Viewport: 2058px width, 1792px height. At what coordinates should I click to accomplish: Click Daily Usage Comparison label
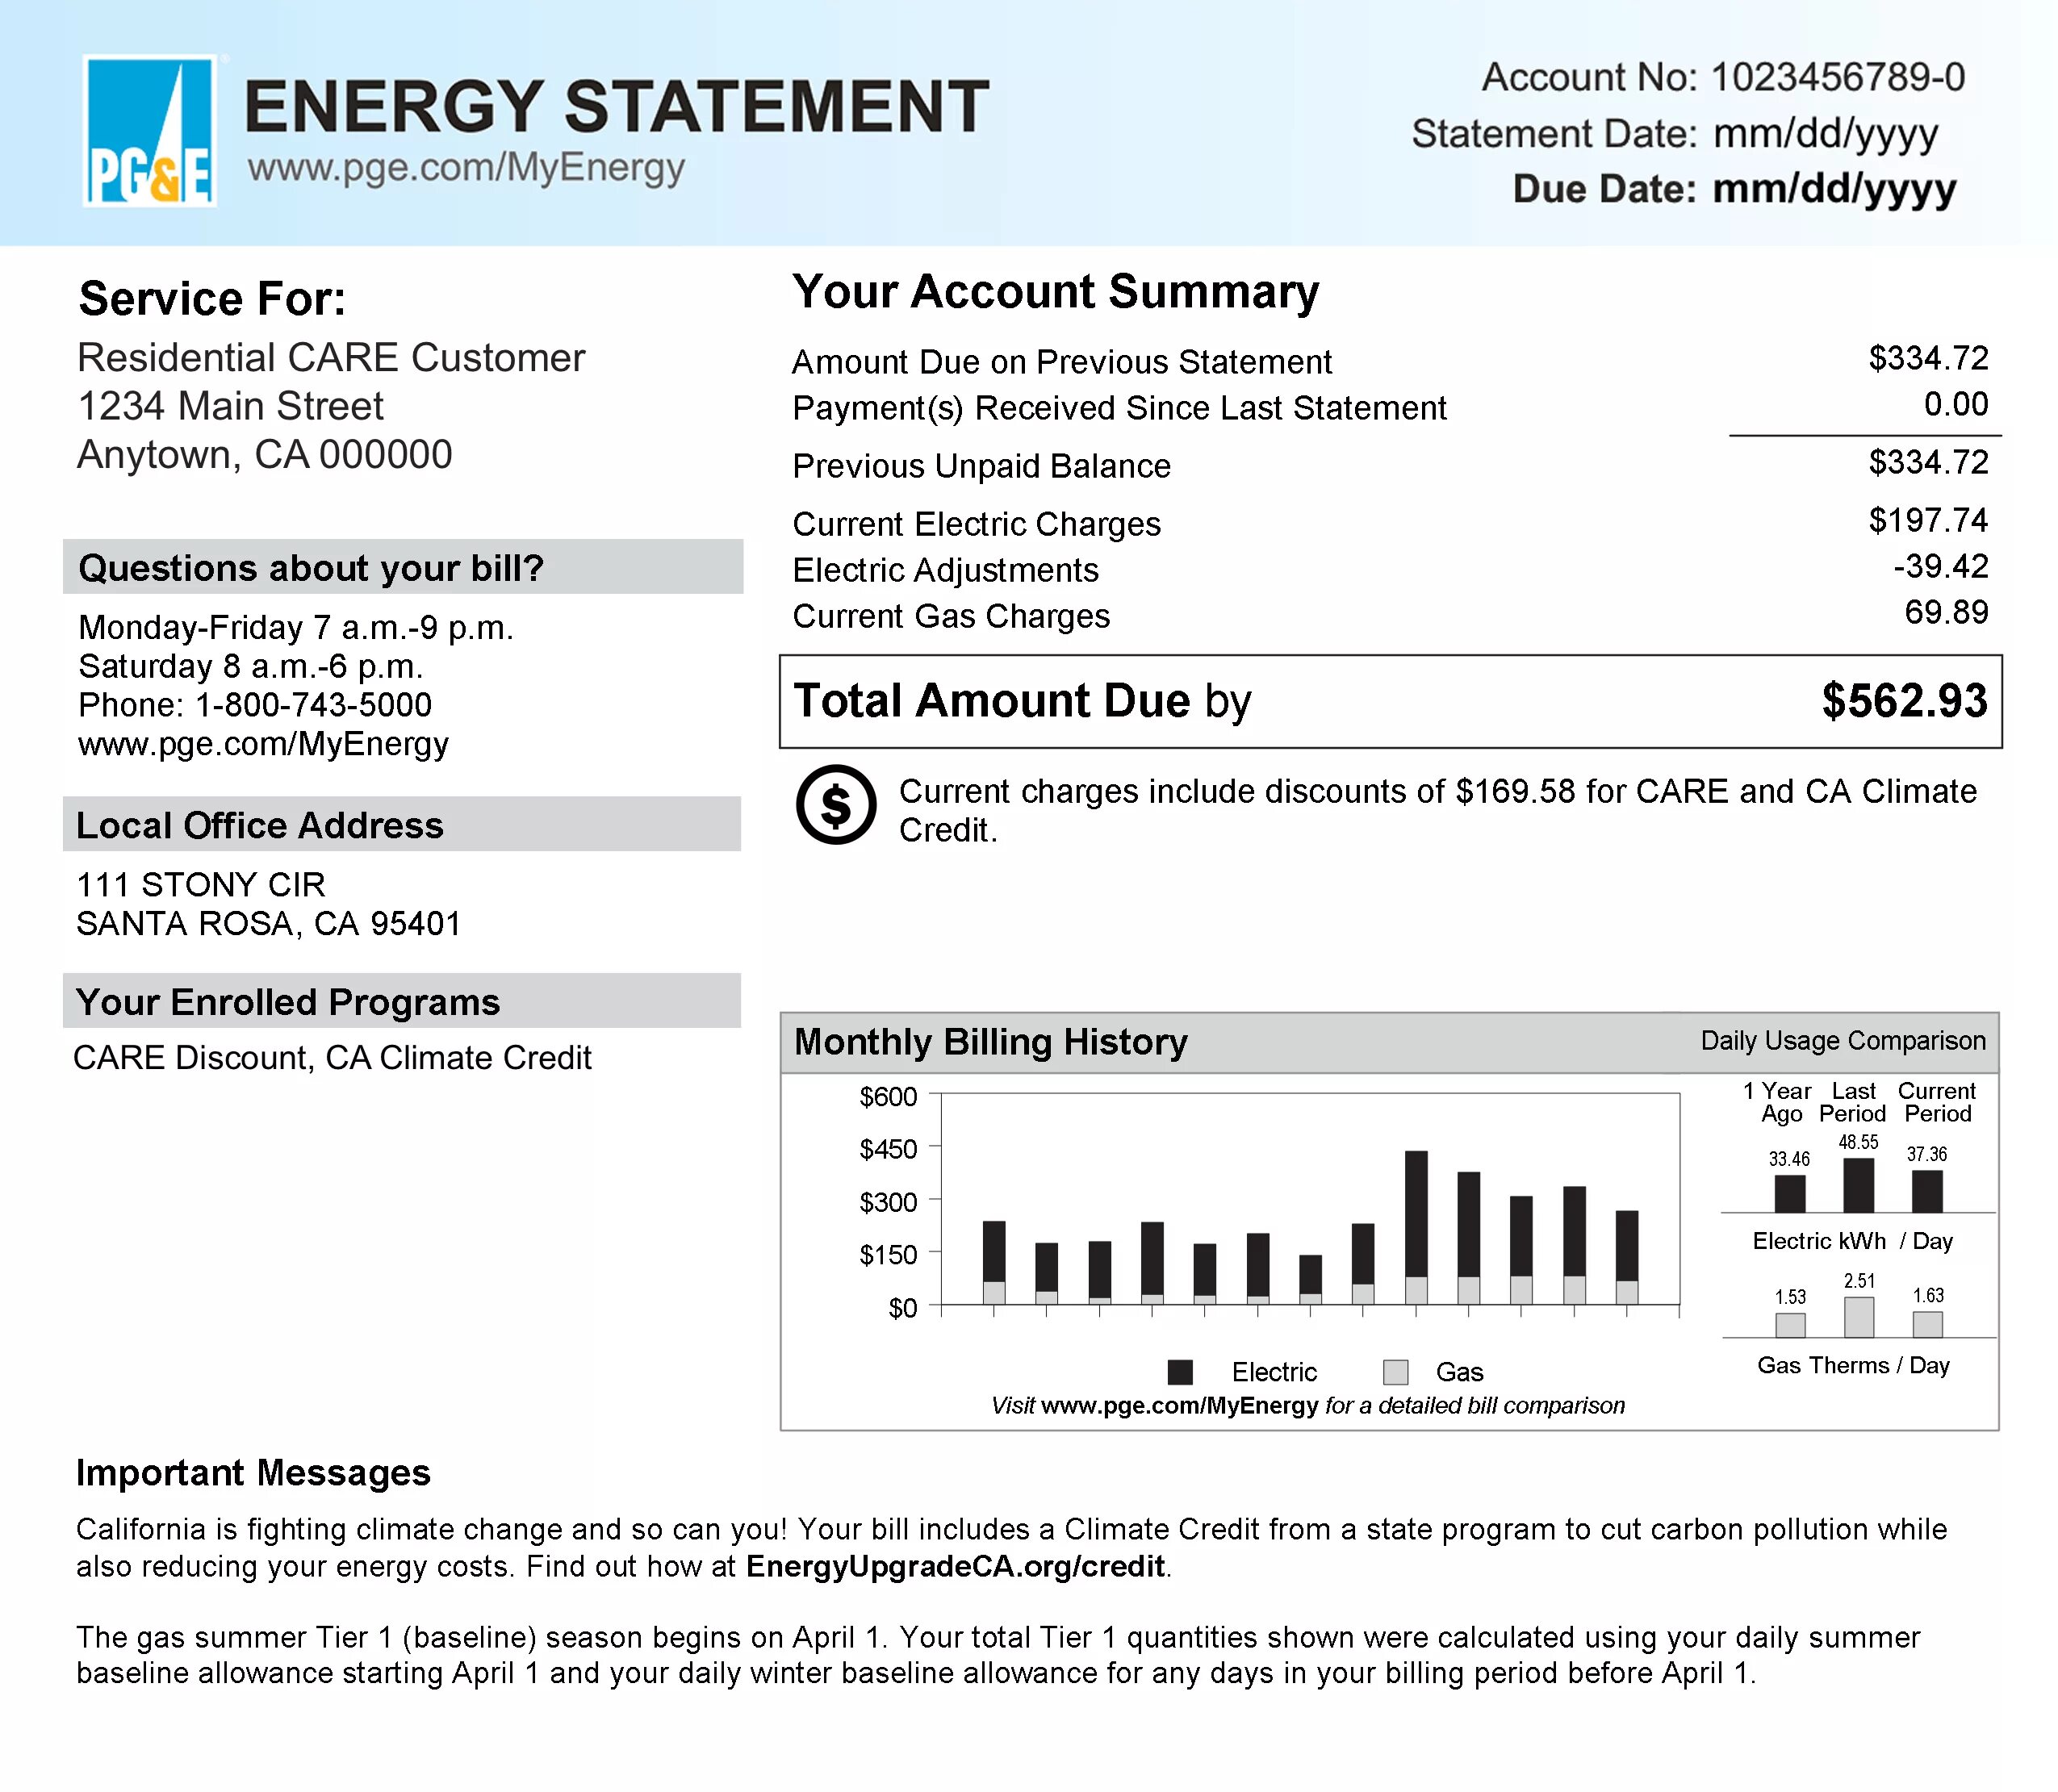click(x=1843, y=1041)
